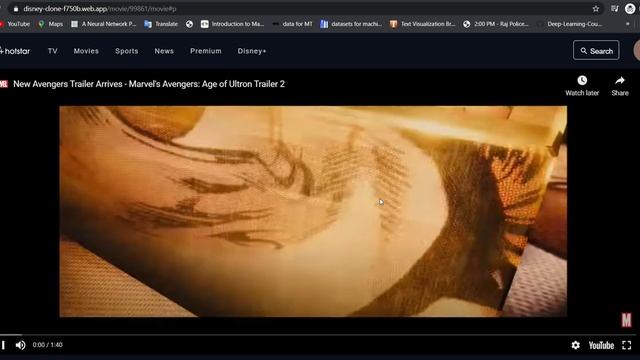Open the browser profile avatar

630,9
